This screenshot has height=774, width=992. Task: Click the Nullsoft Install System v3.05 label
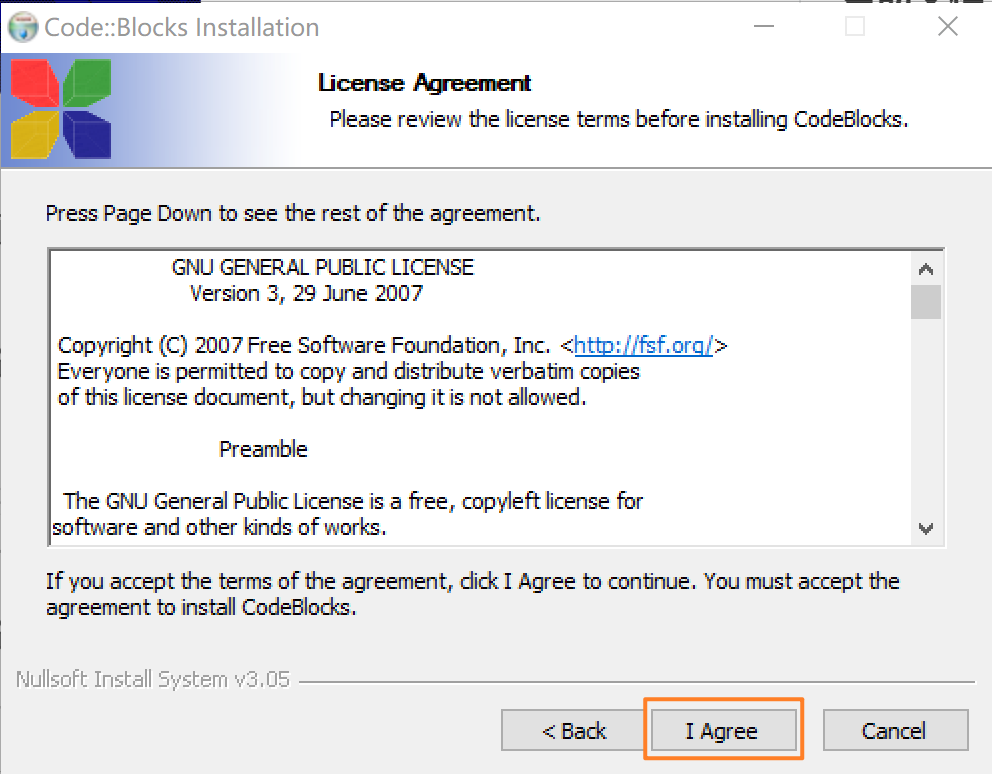point(151,678)
